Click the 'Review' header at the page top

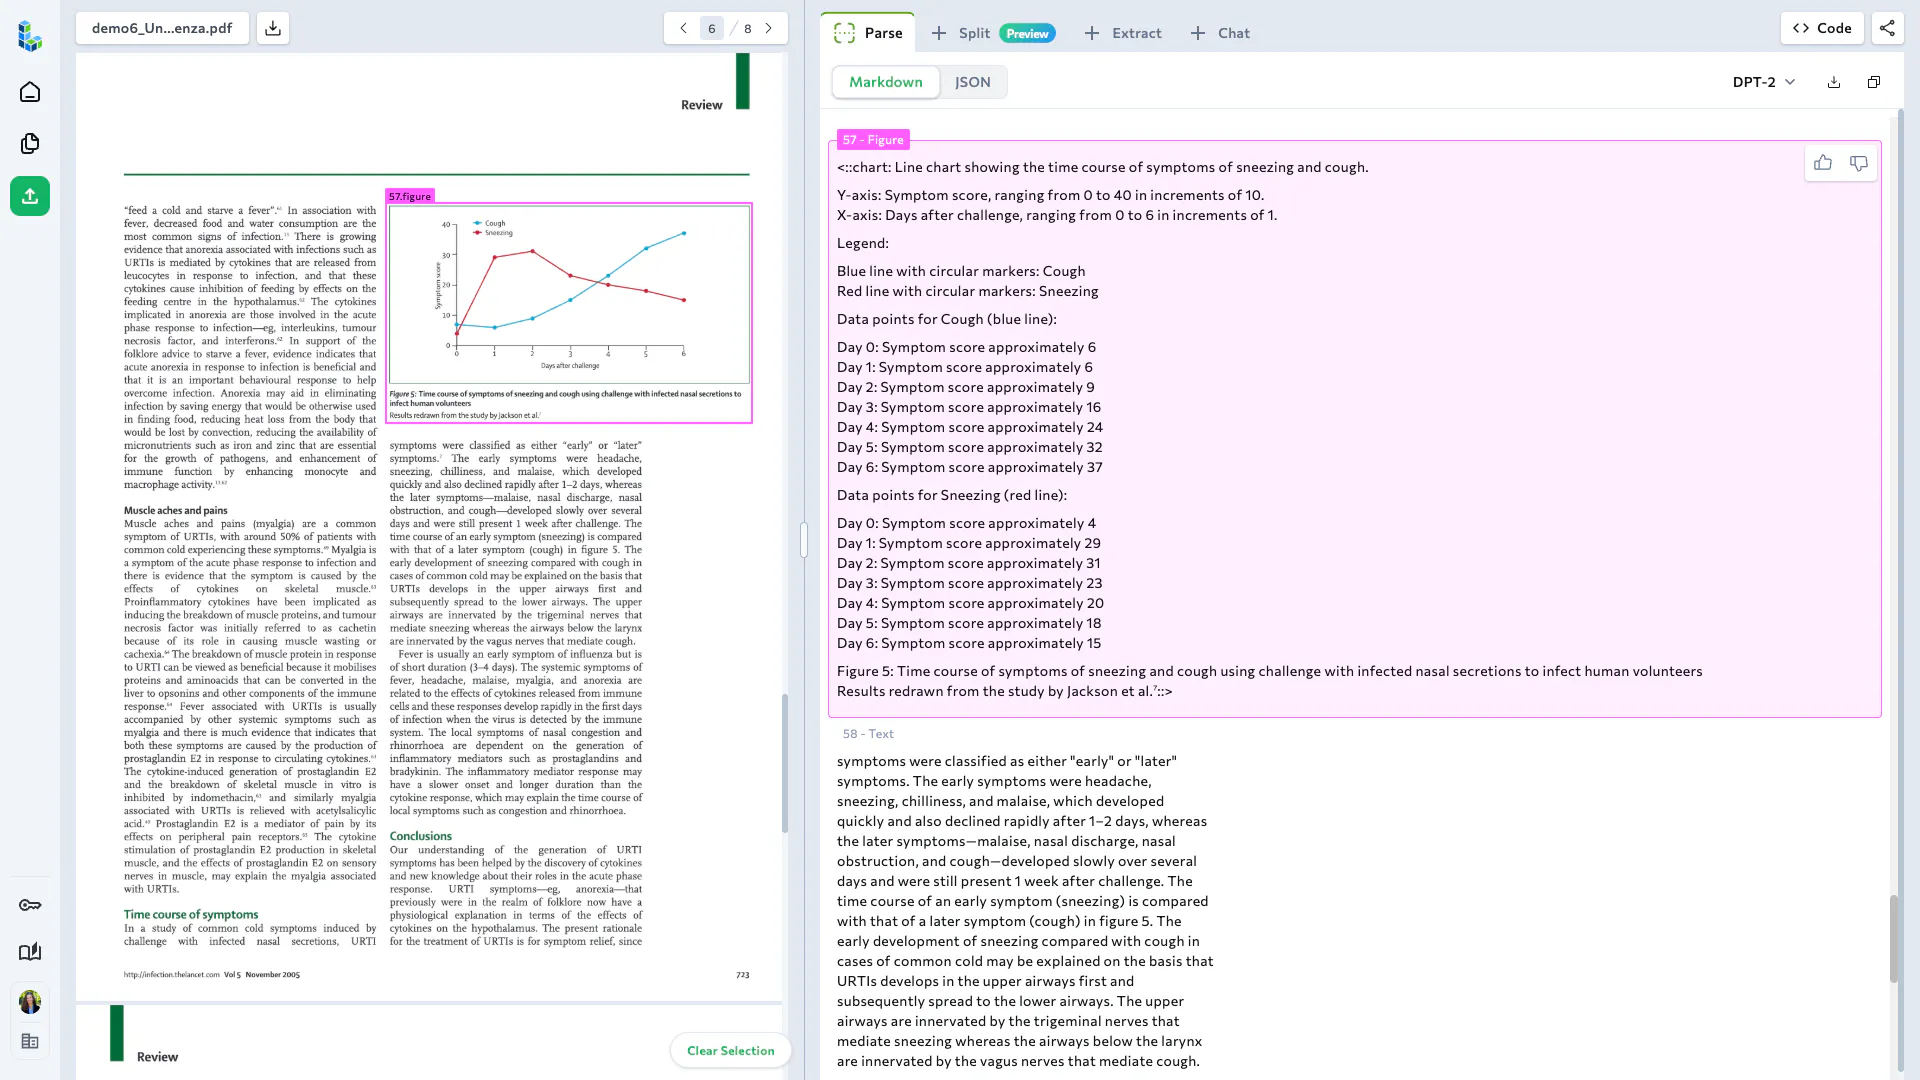[701, 105]
